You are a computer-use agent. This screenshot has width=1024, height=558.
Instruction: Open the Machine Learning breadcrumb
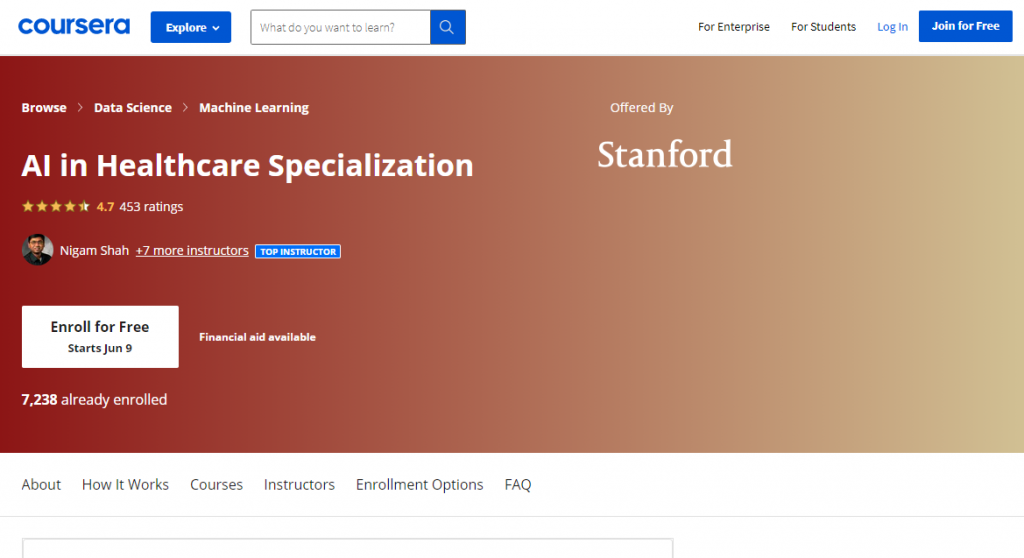pyautogui.click(x=254, y=108)
